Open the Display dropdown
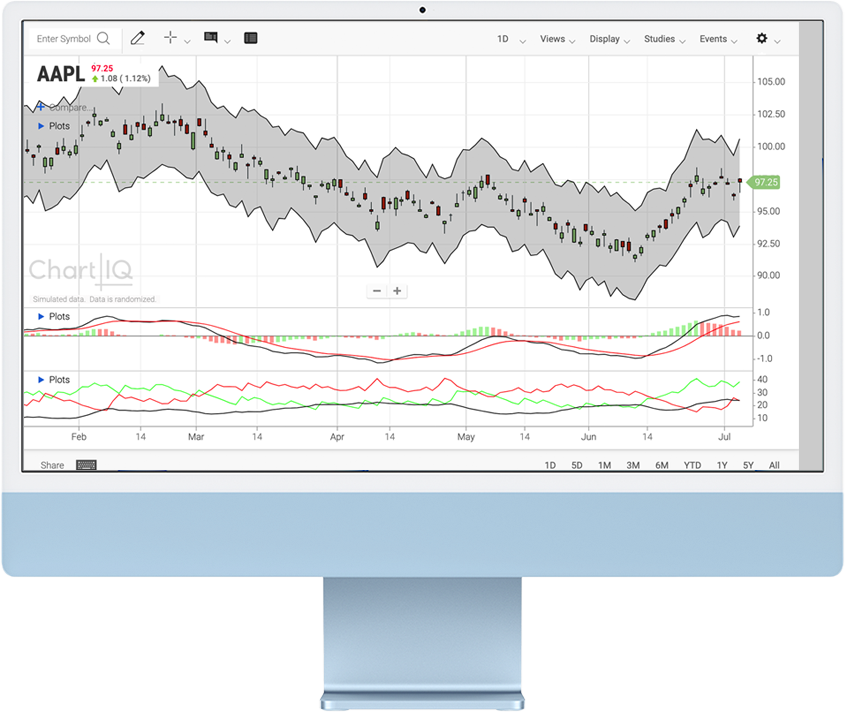845x712 pixels. click(605, 38)
